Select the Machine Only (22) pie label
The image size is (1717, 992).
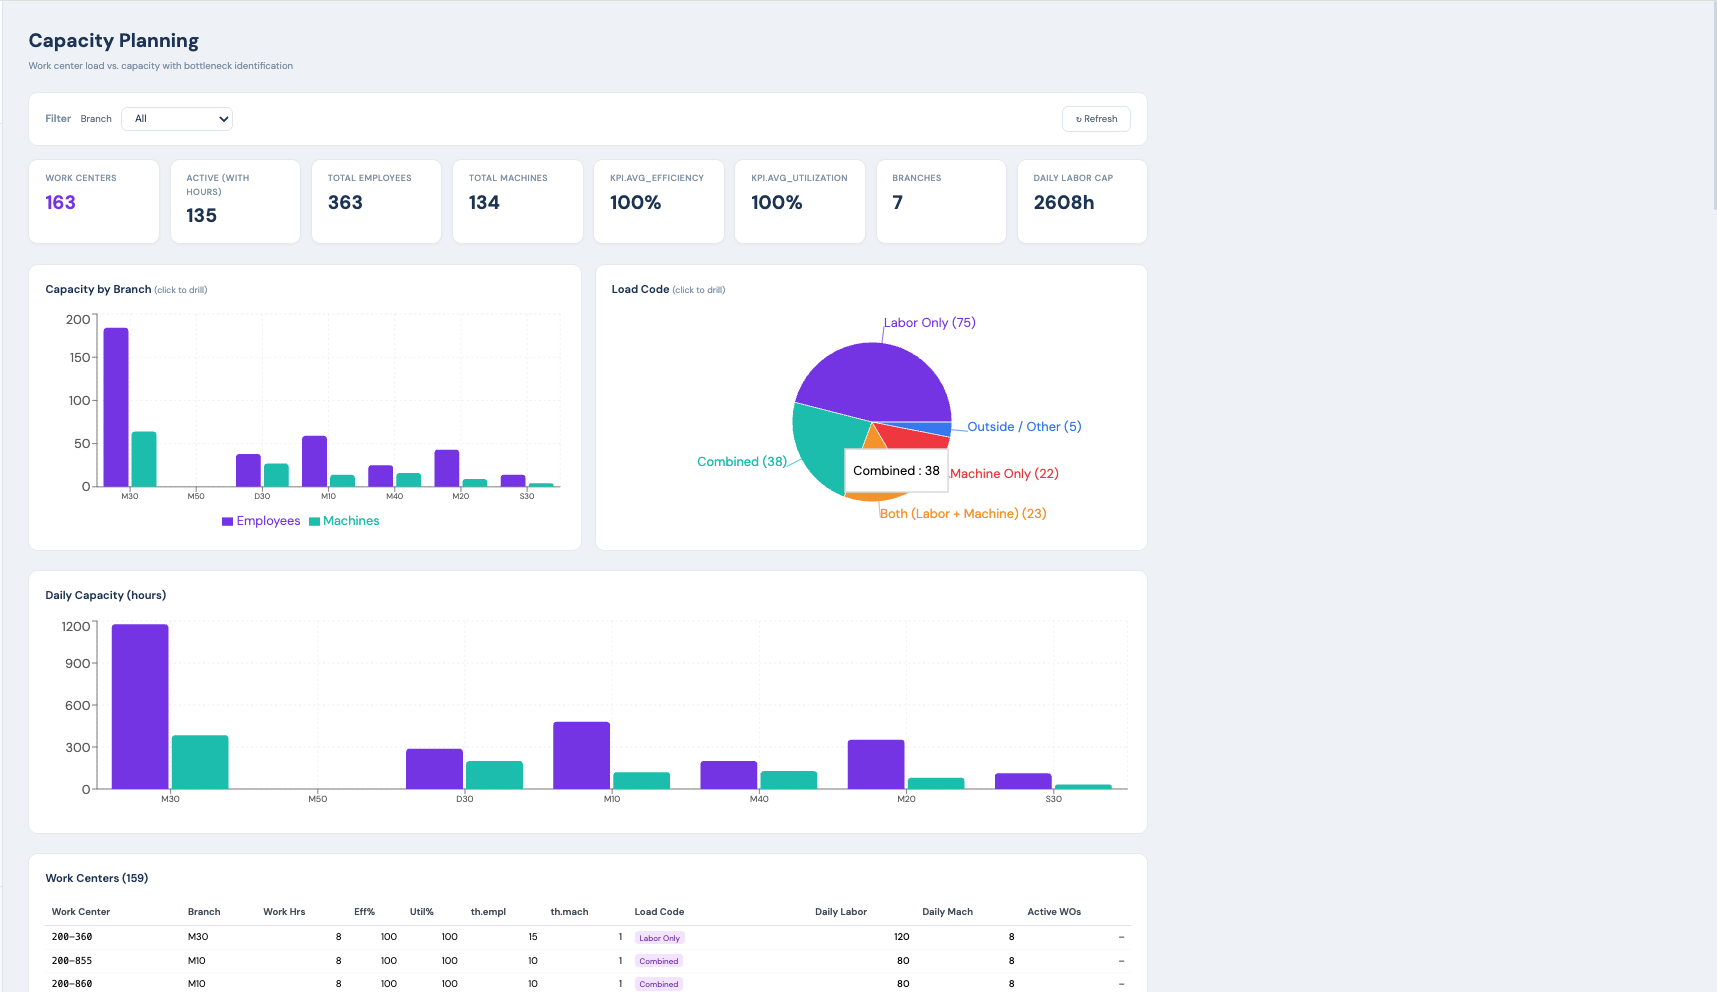click(1004, 474)
